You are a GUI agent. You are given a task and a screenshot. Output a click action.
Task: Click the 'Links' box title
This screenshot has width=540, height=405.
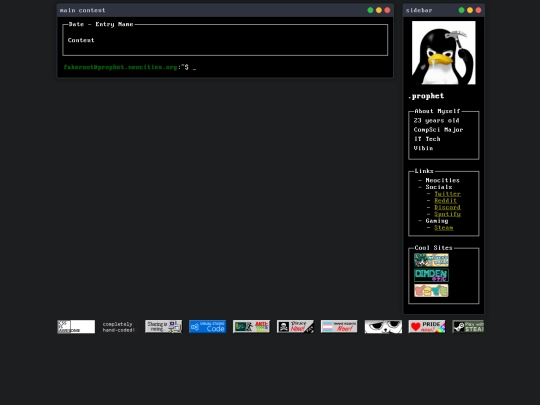click(424, 171)
